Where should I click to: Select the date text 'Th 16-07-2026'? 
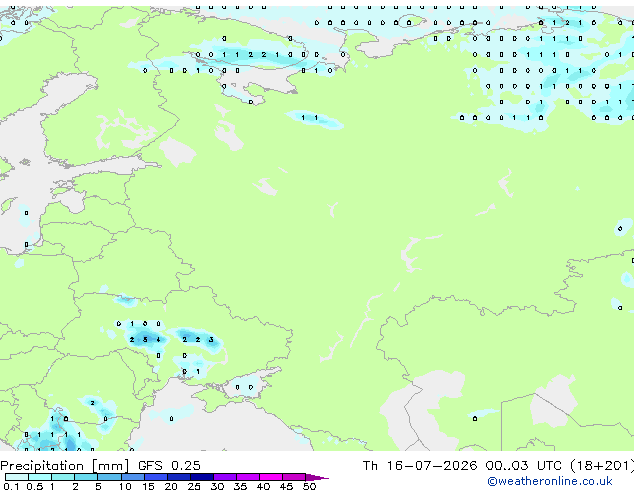pyautogui.click(x=420, y=466)
